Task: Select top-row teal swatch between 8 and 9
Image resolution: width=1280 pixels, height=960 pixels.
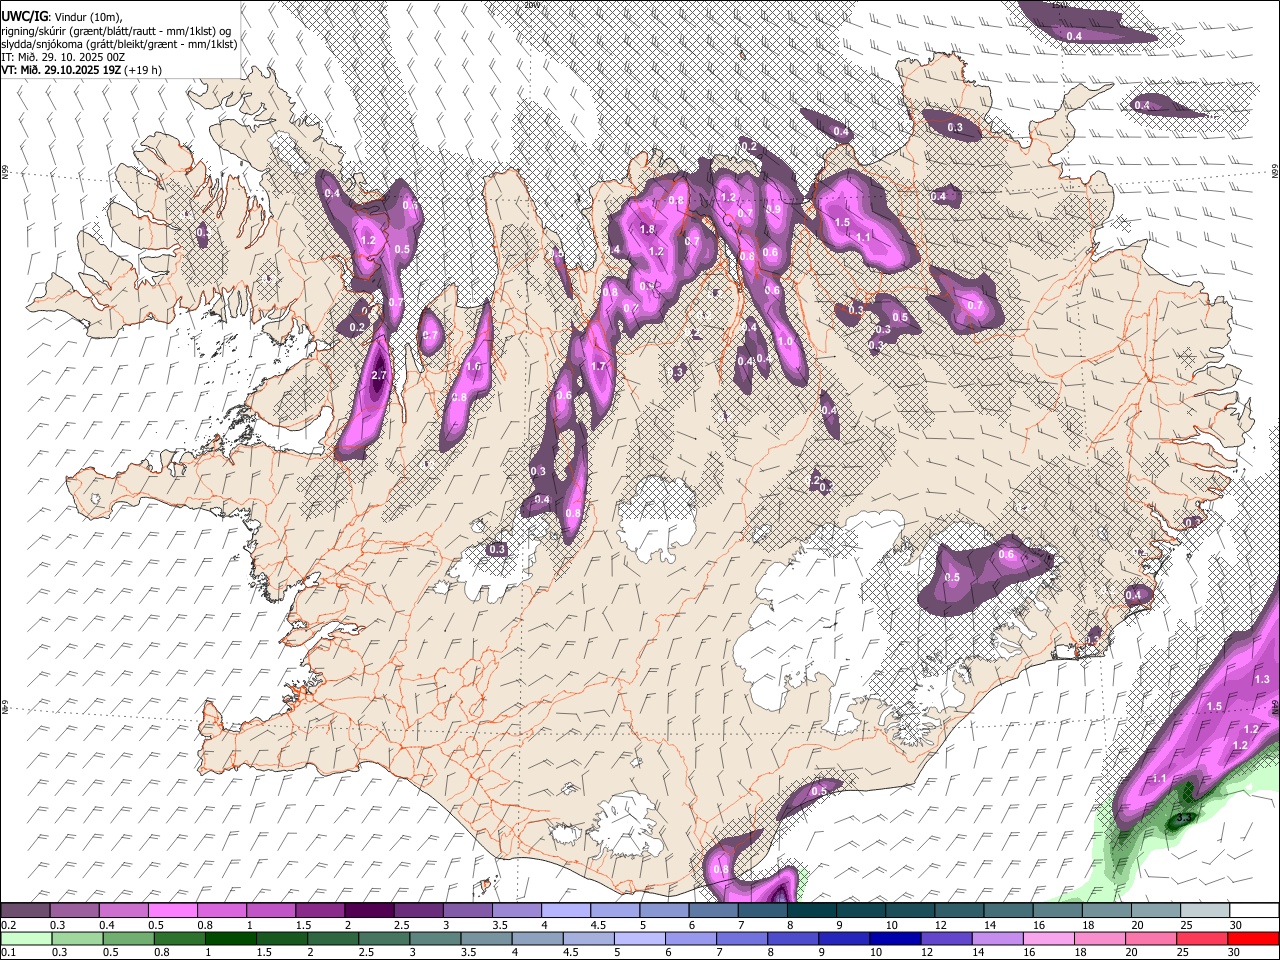Action: pyautogui.click(x=811, y=910)
